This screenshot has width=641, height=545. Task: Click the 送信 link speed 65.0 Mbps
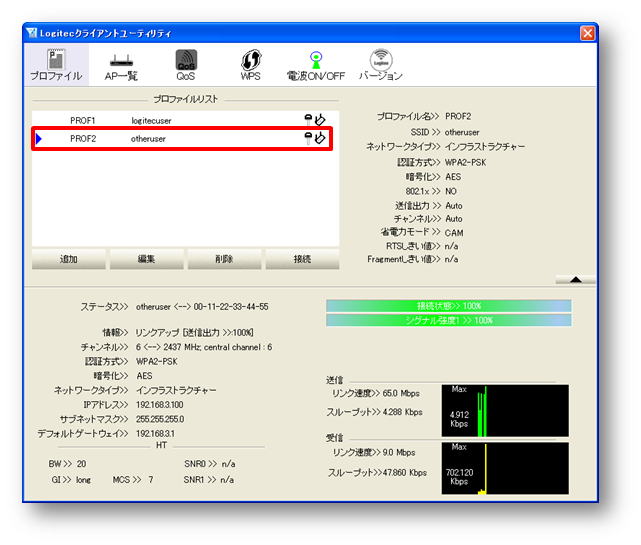click(401, 393)
